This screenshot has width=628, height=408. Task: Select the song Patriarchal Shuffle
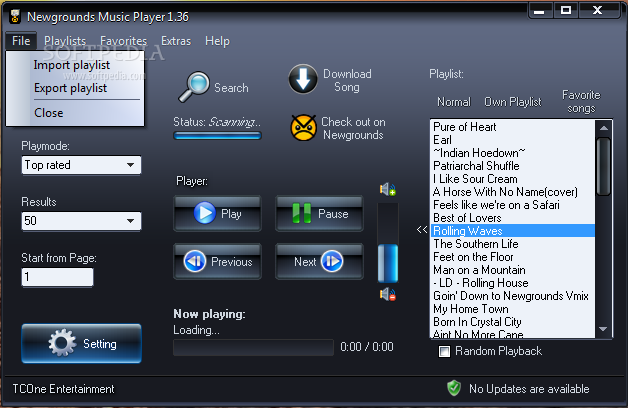click(x=513, y=166)
